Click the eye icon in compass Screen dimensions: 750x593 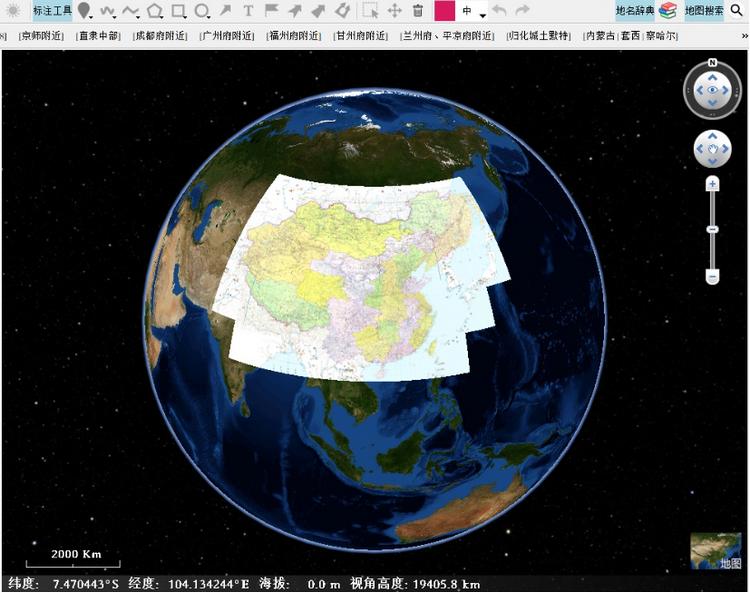712,90
